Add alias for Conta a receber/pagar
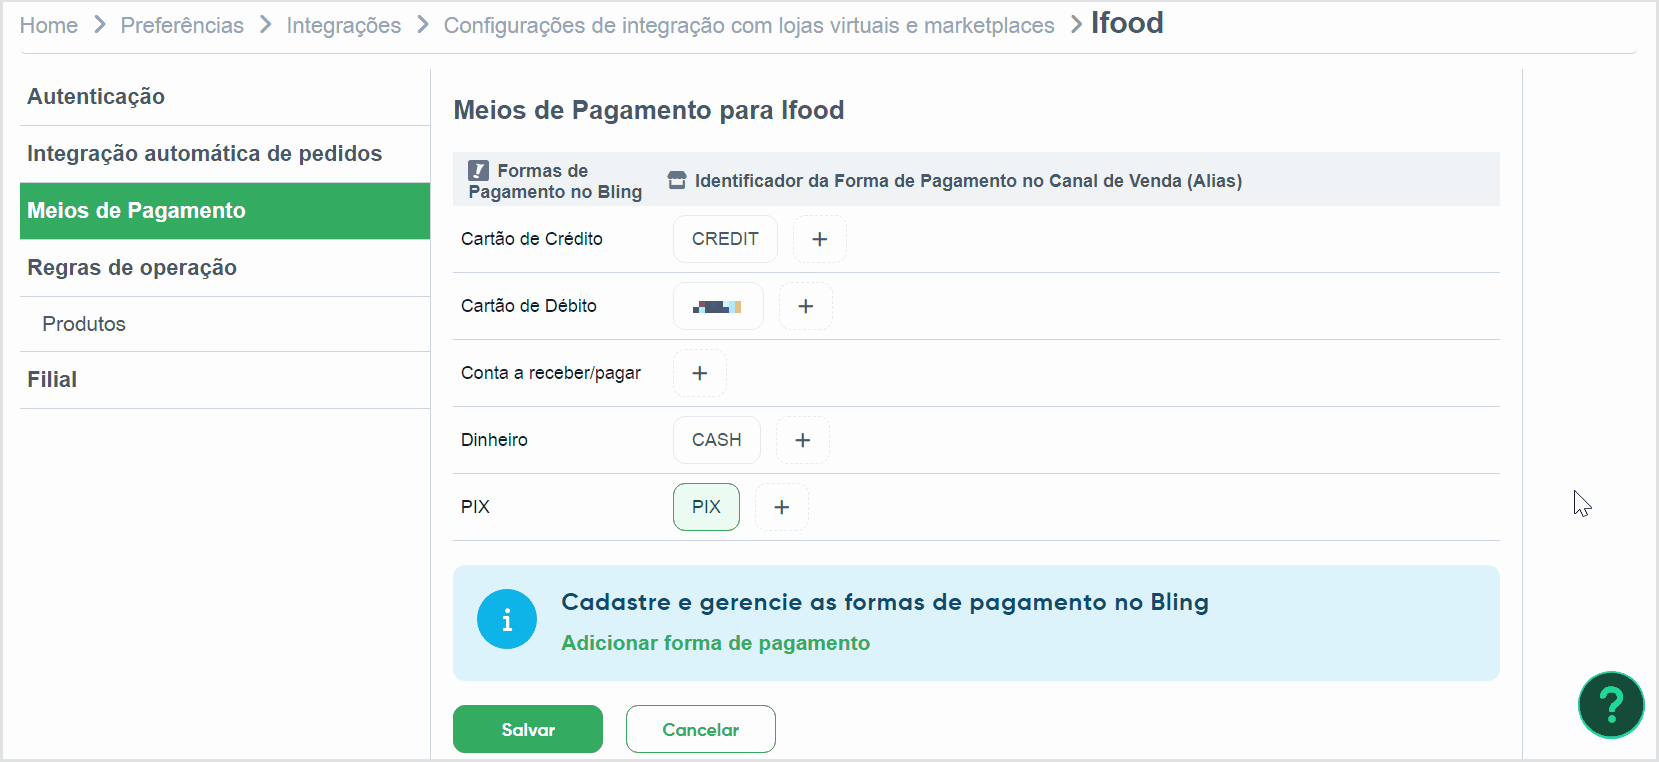This screenshot has width=1659, height=762. pyautogui.click(x=699, y=373)
